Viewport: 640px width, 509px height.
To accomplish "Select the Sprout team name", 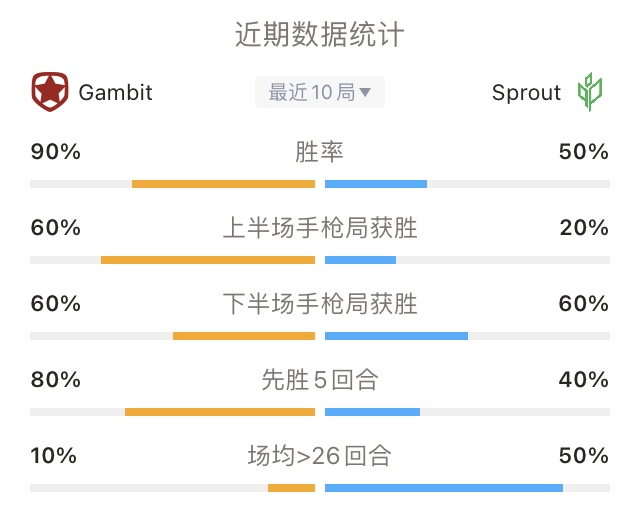I will click(x=526, y=93).
